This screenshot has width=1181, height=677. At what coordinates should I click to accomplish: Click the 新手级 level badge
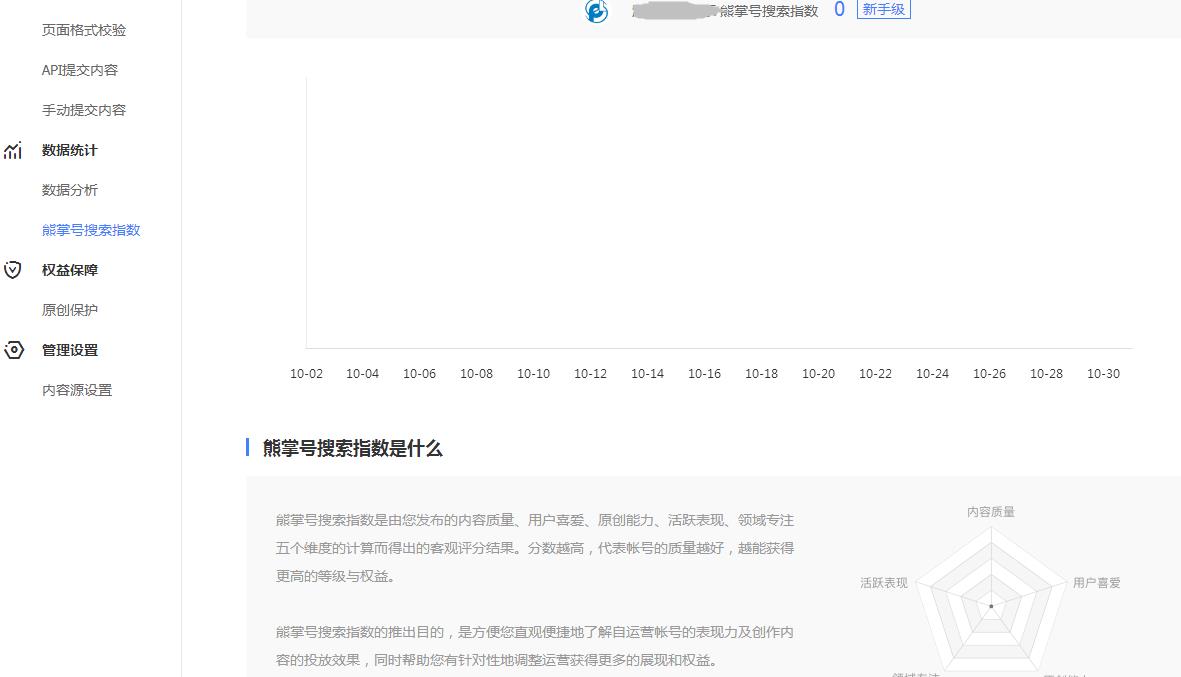pos(883,10)
